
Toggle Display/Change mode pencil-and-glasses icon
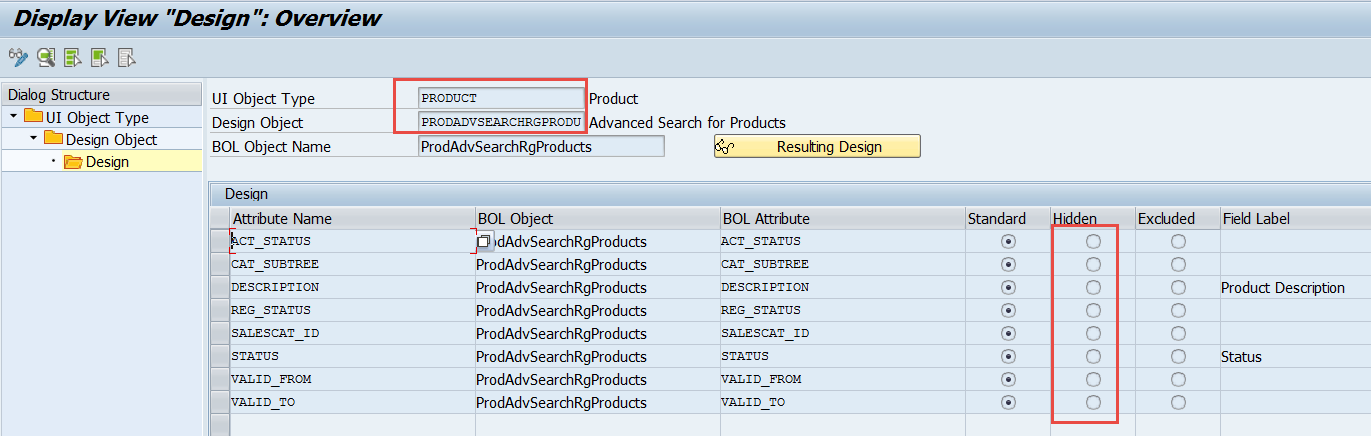tap(18, 58)
